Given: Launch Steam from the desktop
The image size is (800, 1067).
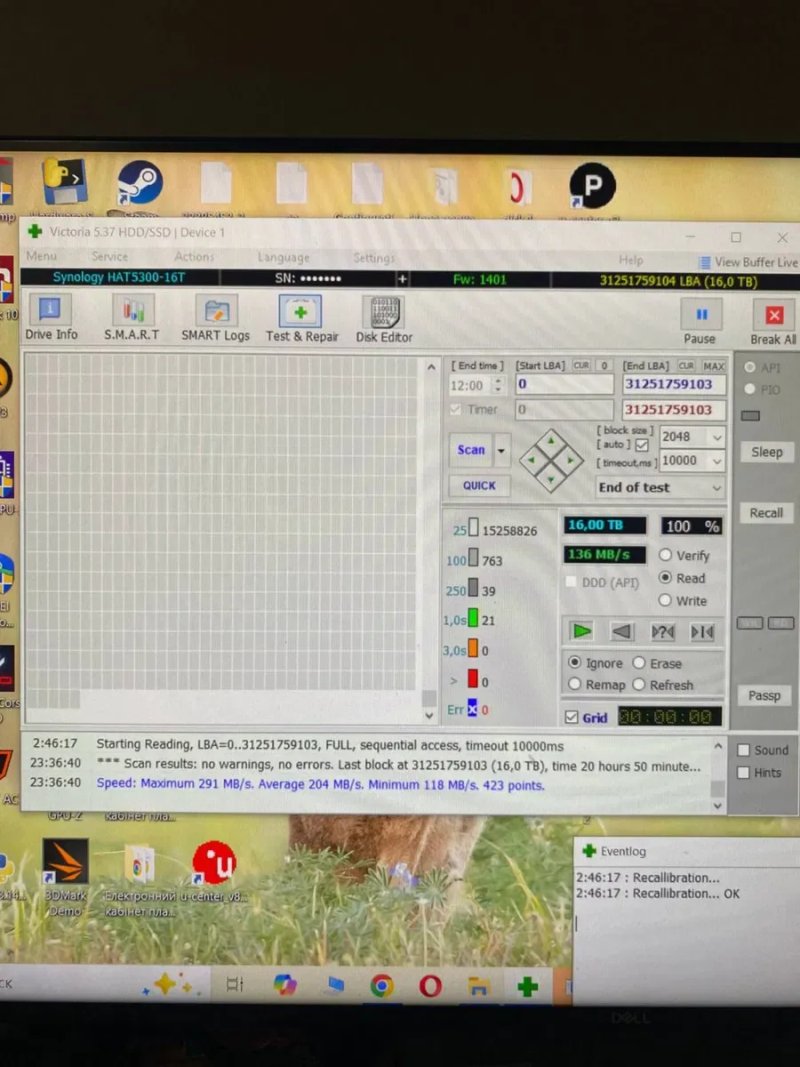Looking at the screenshot, I should (139, 184).
